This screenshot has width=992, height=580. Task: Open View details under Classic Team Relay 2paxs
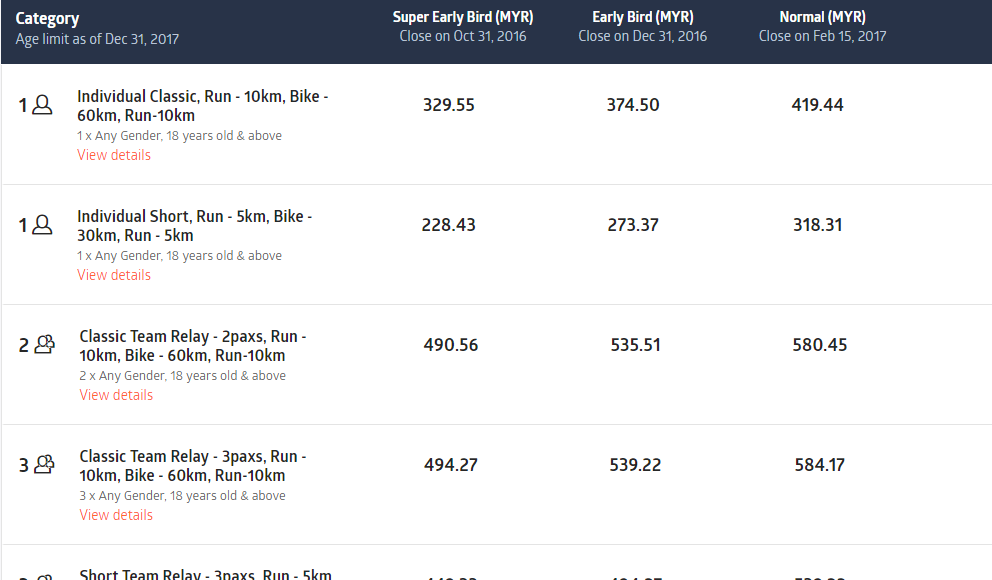click(x=116, y=395)
